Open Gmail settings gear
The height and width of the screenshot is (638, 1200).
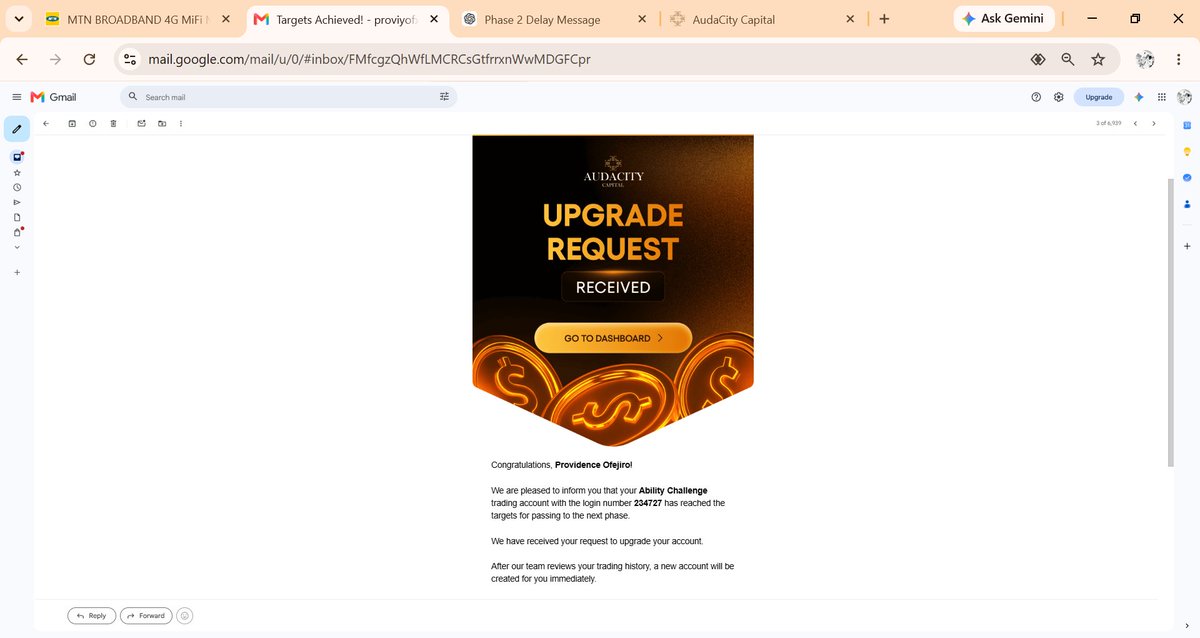pyautogui.click(x=1058, y=97)
